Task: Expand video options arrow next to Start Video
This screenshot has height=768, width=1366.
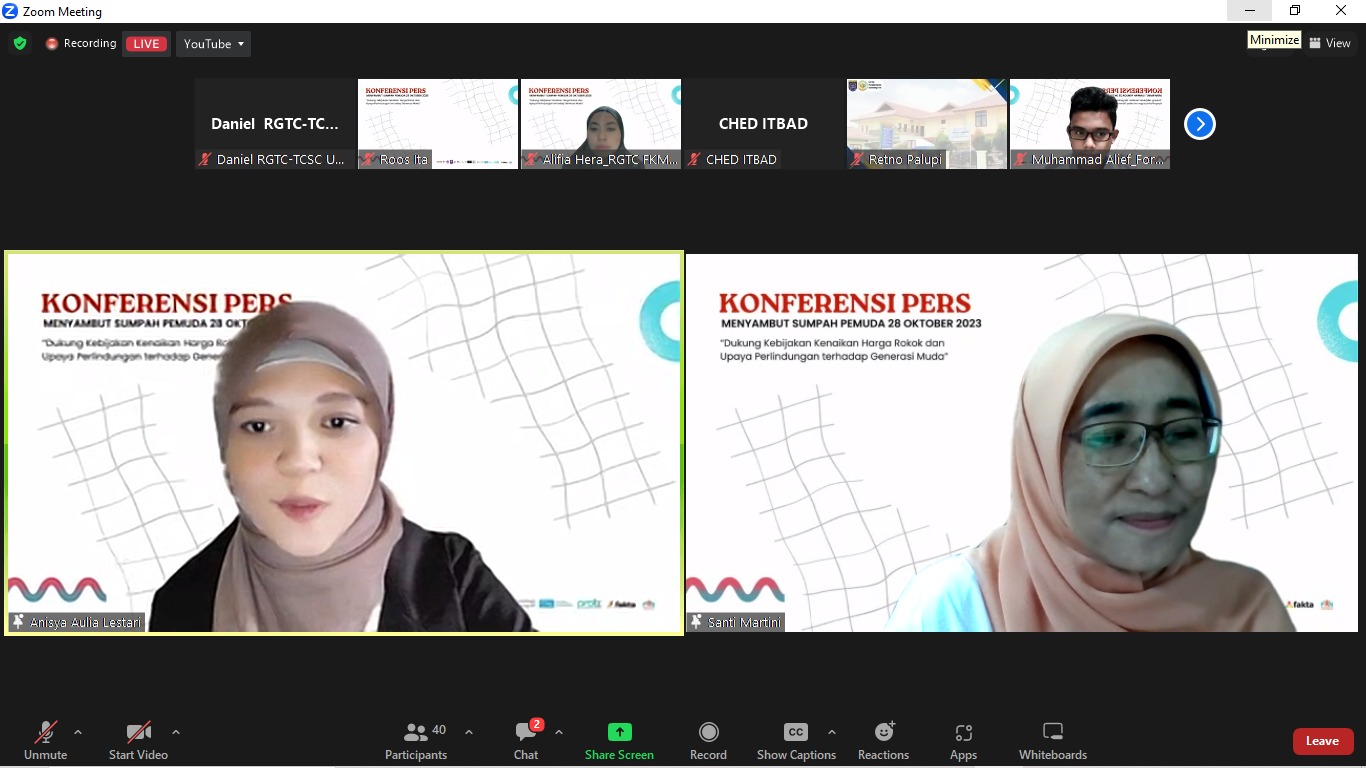Action: (176, 732)
